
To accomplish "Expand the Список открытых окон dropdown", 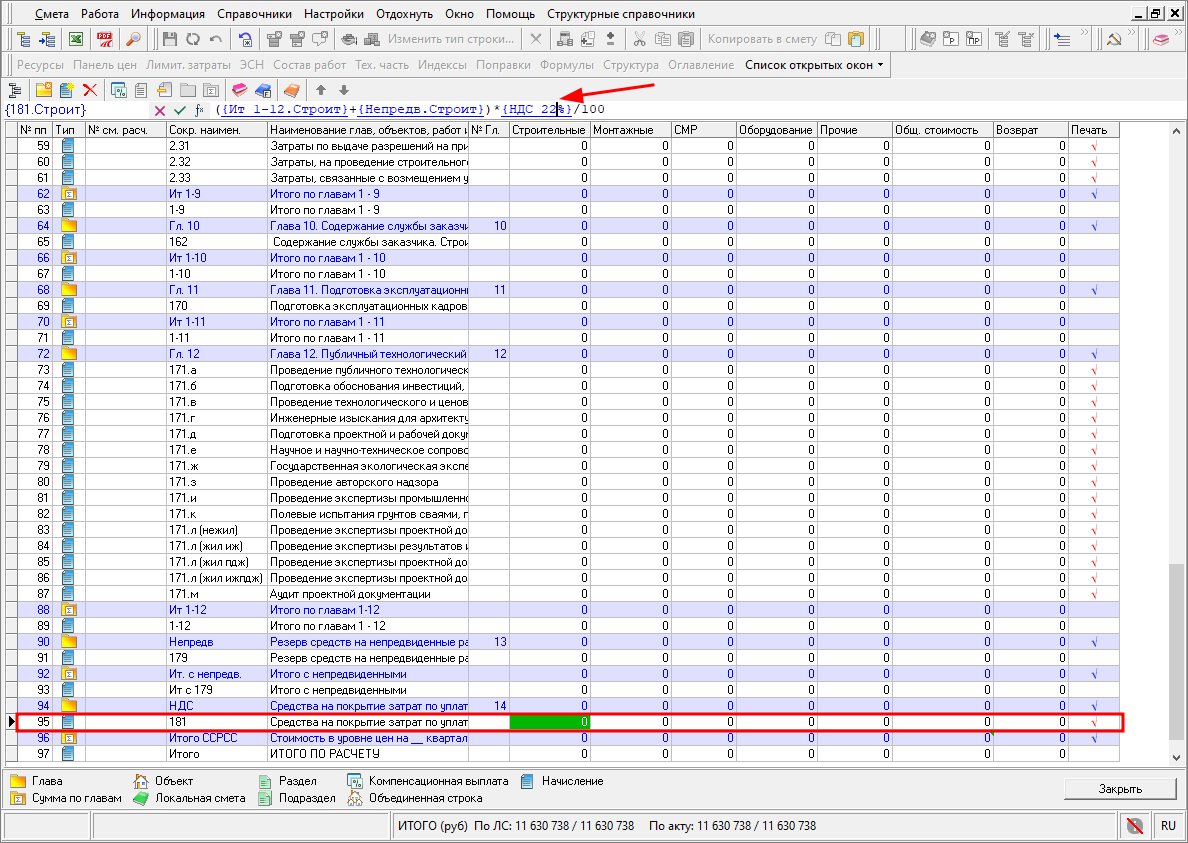I will (x=814, y=65).
